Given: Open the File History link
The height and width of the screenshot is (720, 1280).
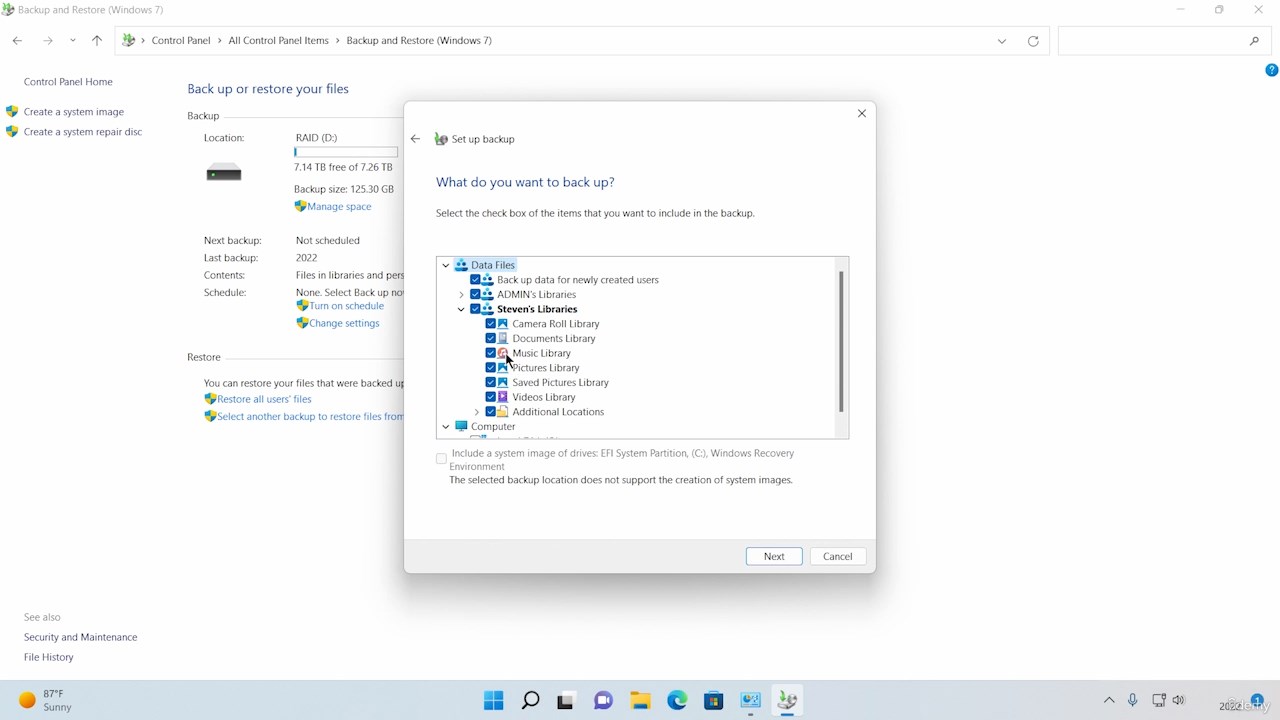Looking at the screenshot, I should pos(49,657).
